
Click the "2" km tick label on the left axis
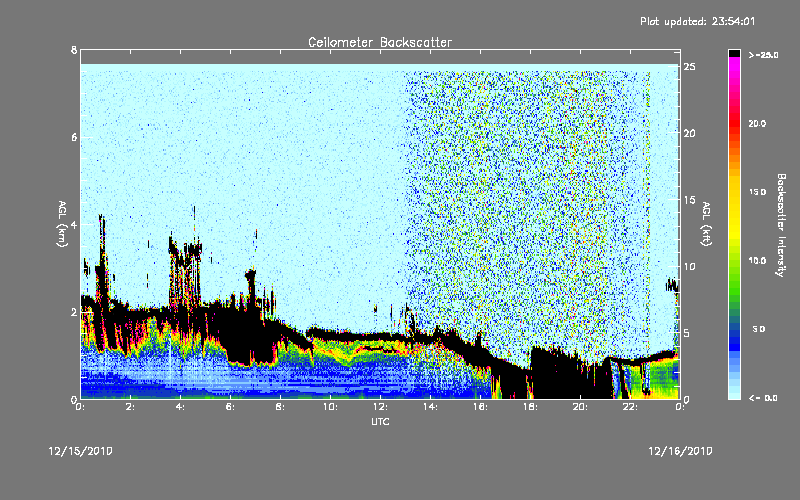[x=74, y=312]
